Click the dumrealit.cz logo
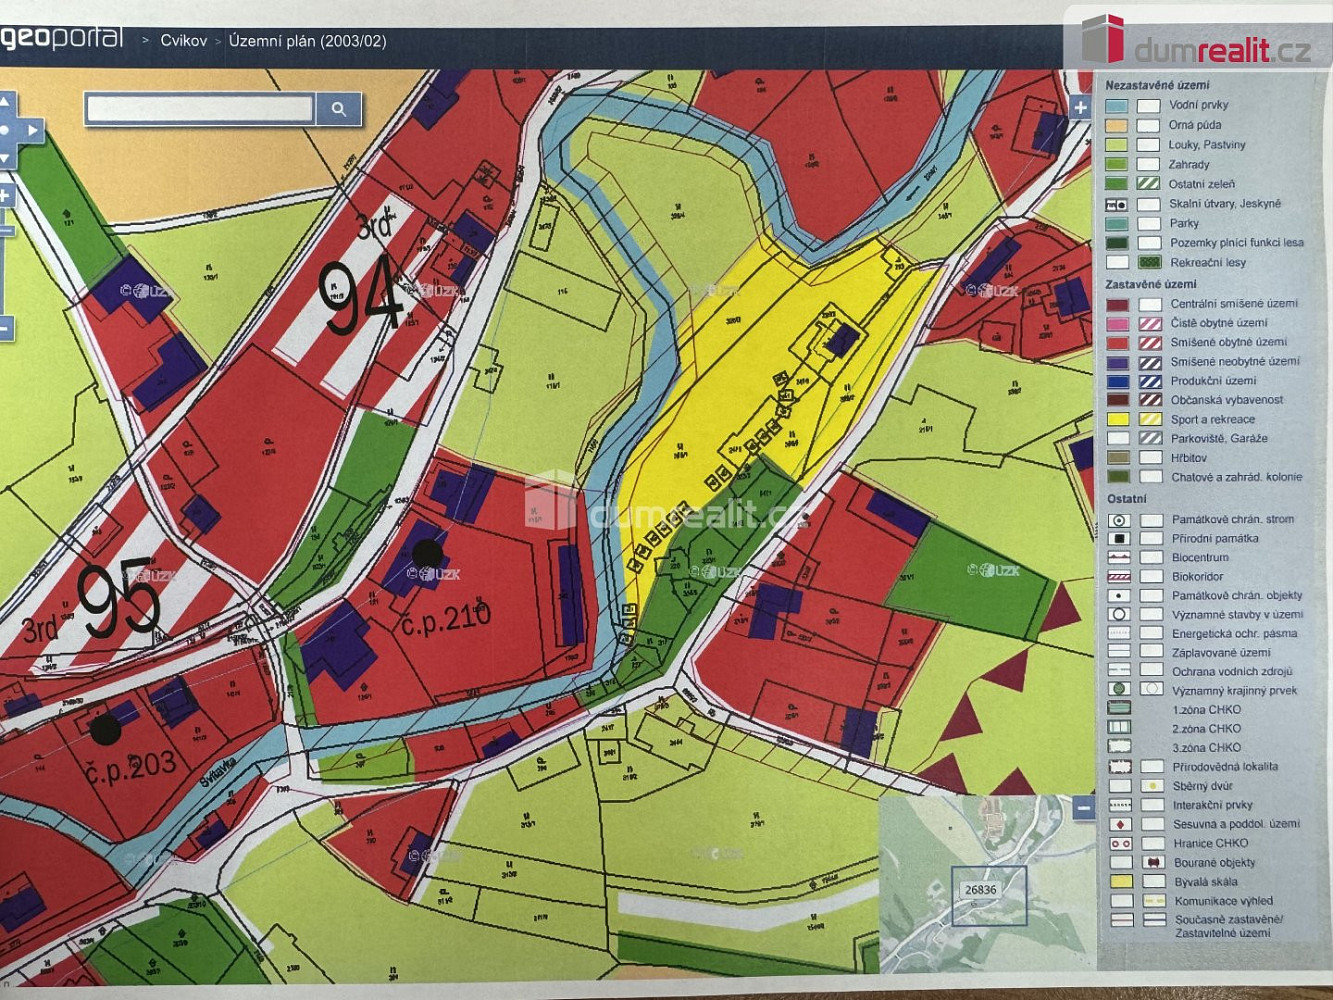Image resolution: width=1333 pixels, height=1000 pixels. click(1197, 42)
